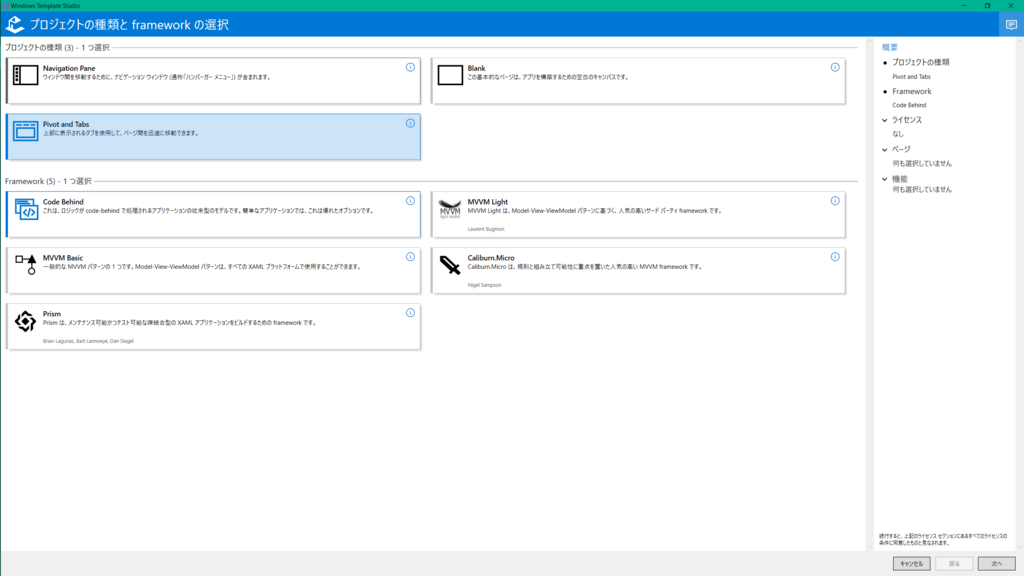This screenshot has height=576, width=1024.
Task: Click the Navigation Pane layout icon
Action: pyautogui.click(x=25, y=75)
